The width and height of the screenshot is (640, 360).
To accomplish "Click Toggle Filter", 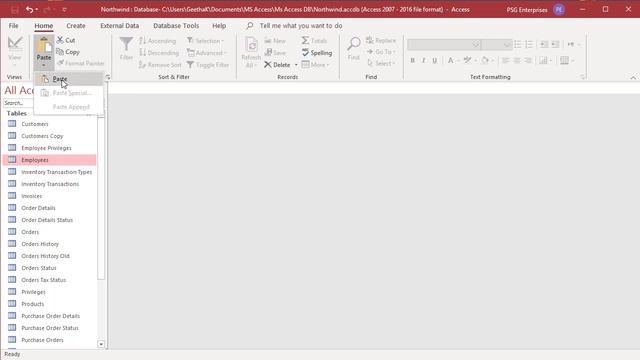I will [208, 64].
